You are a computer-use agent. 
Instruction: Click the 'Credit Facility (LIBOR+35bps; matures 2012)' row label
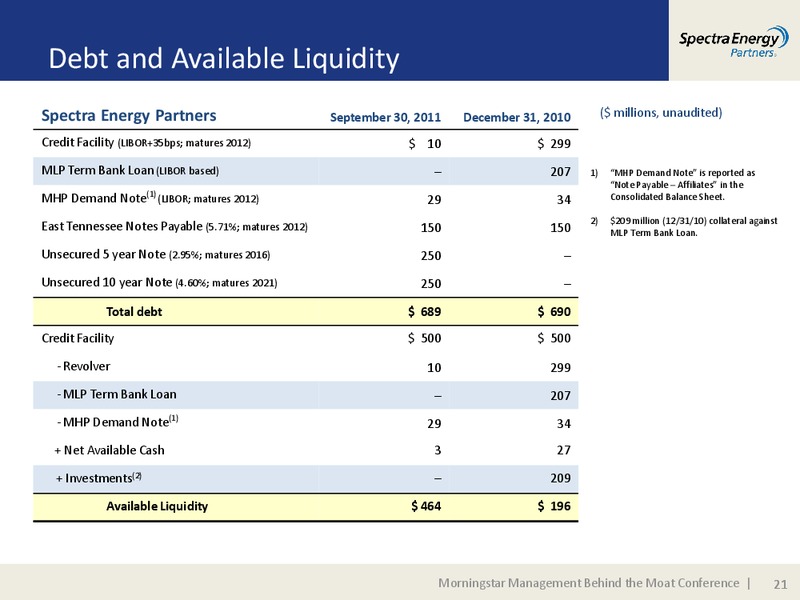coord(146,143)
